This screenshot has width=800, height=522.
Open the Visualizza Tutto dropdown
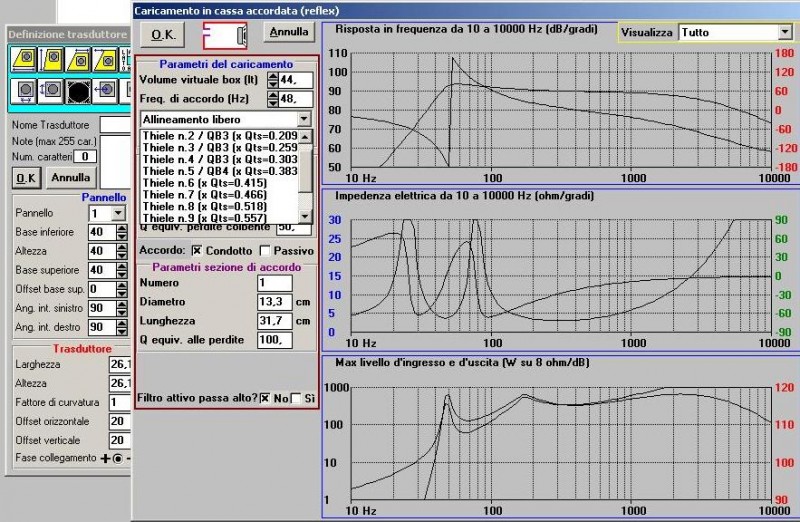(x=785, y=33)
